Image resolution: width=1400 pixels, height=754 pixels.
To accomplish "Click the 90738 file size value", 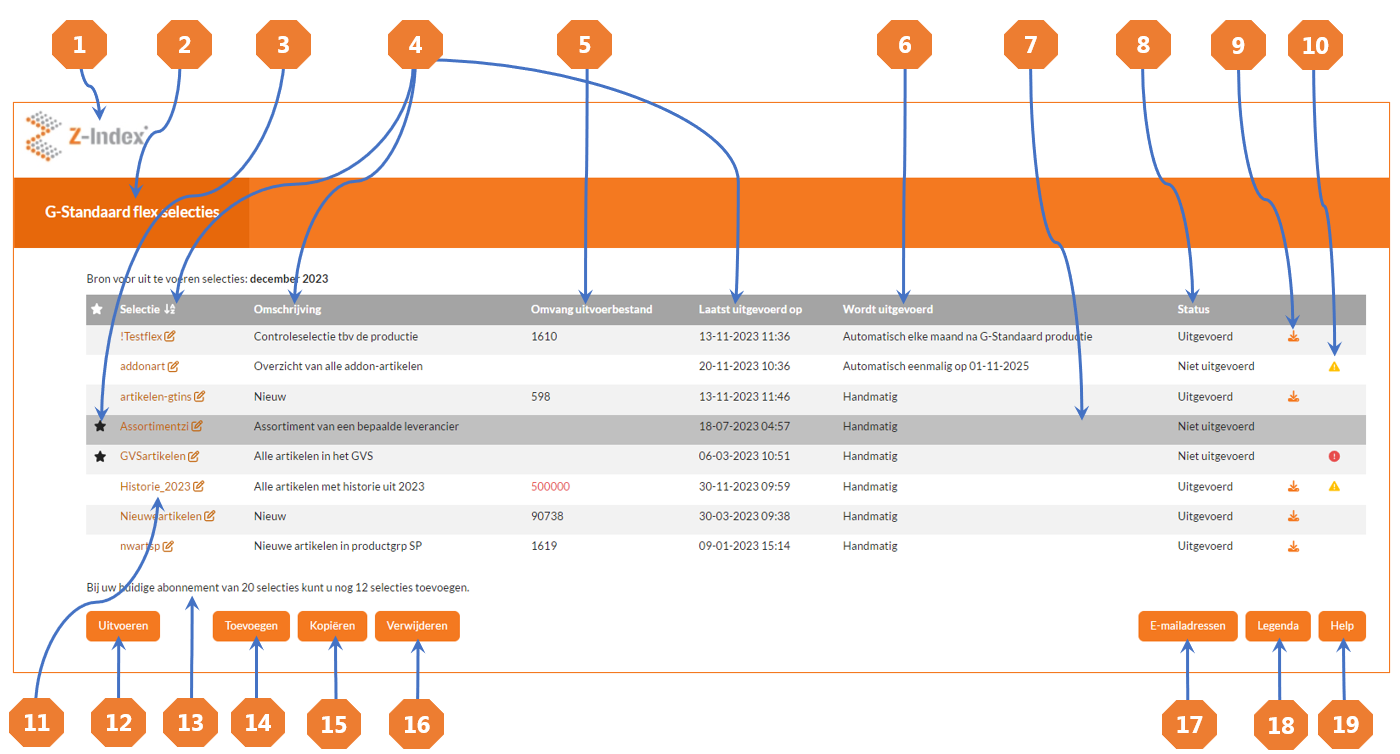I will point(547,517).
